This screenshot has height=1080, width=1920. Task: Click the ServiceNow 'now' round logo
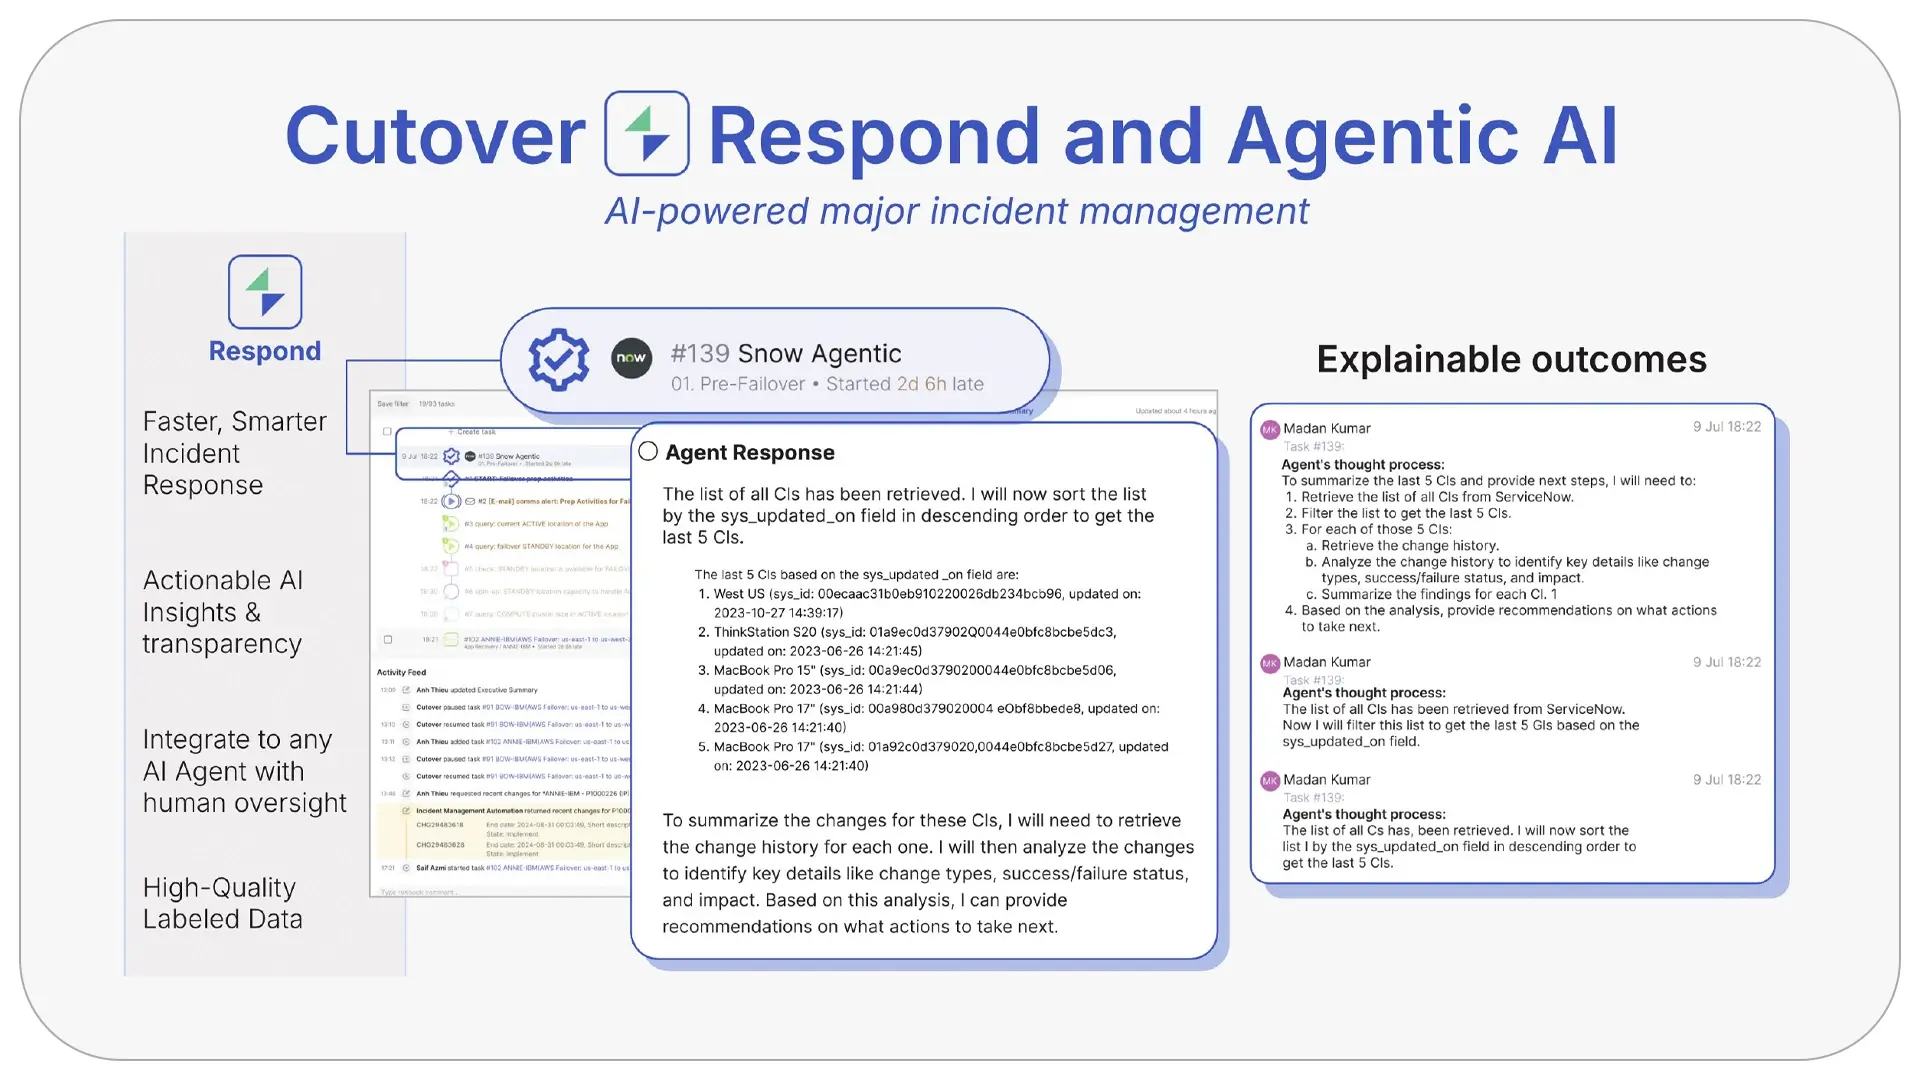[x=631, y=358]
